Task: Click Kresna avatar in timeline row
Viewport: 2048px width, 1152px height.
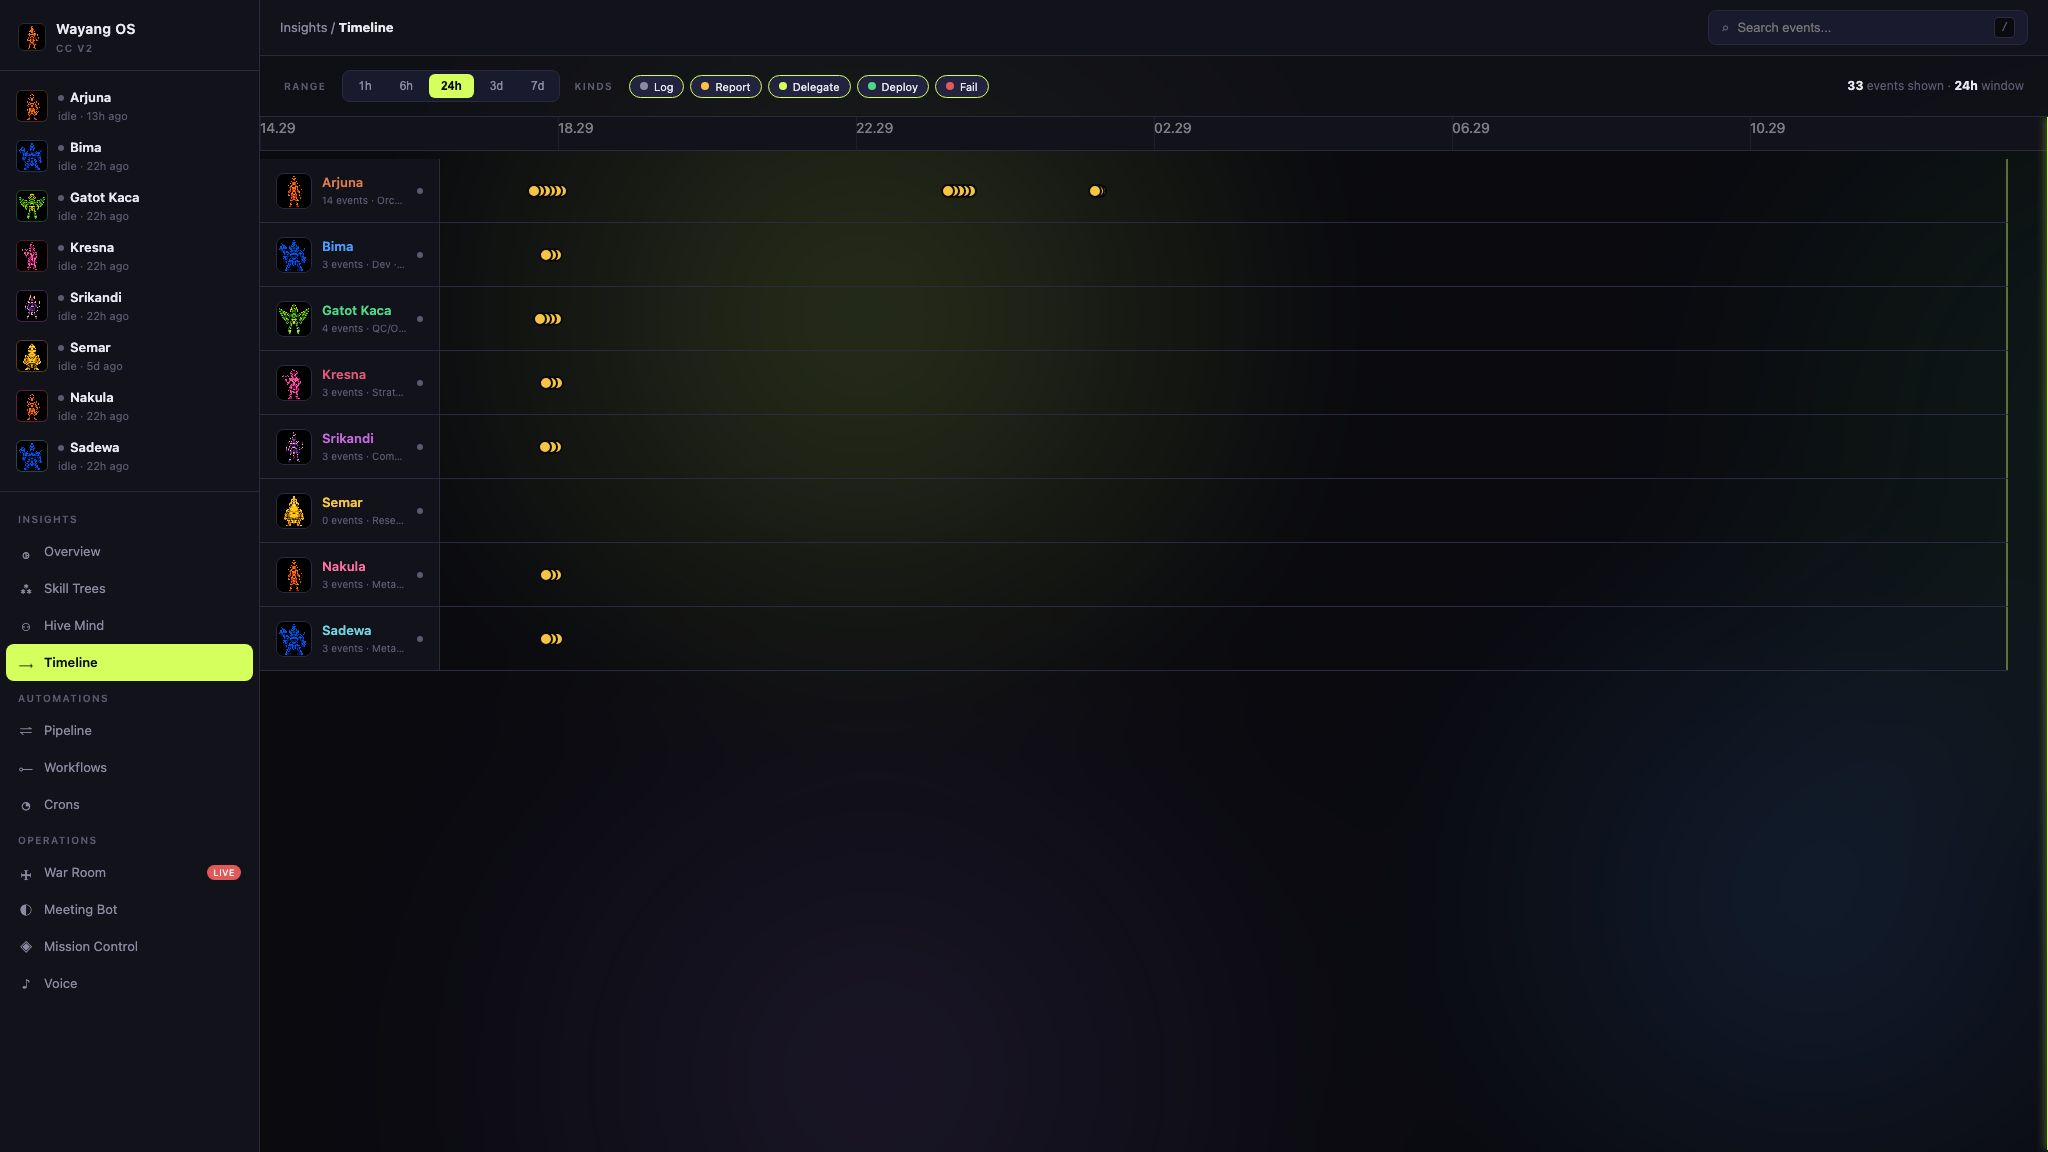Action: pyautogui.click(x=294, y=383)
